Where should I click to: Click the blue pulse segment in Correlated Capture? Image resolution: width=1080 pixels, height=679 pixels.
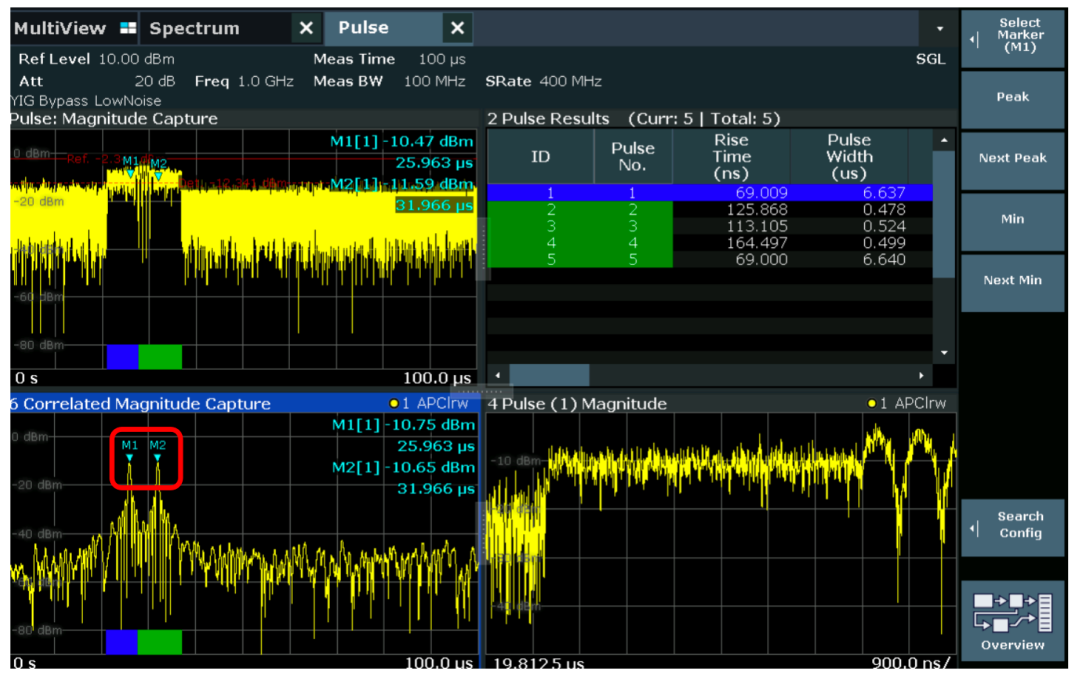coord(121,641)
